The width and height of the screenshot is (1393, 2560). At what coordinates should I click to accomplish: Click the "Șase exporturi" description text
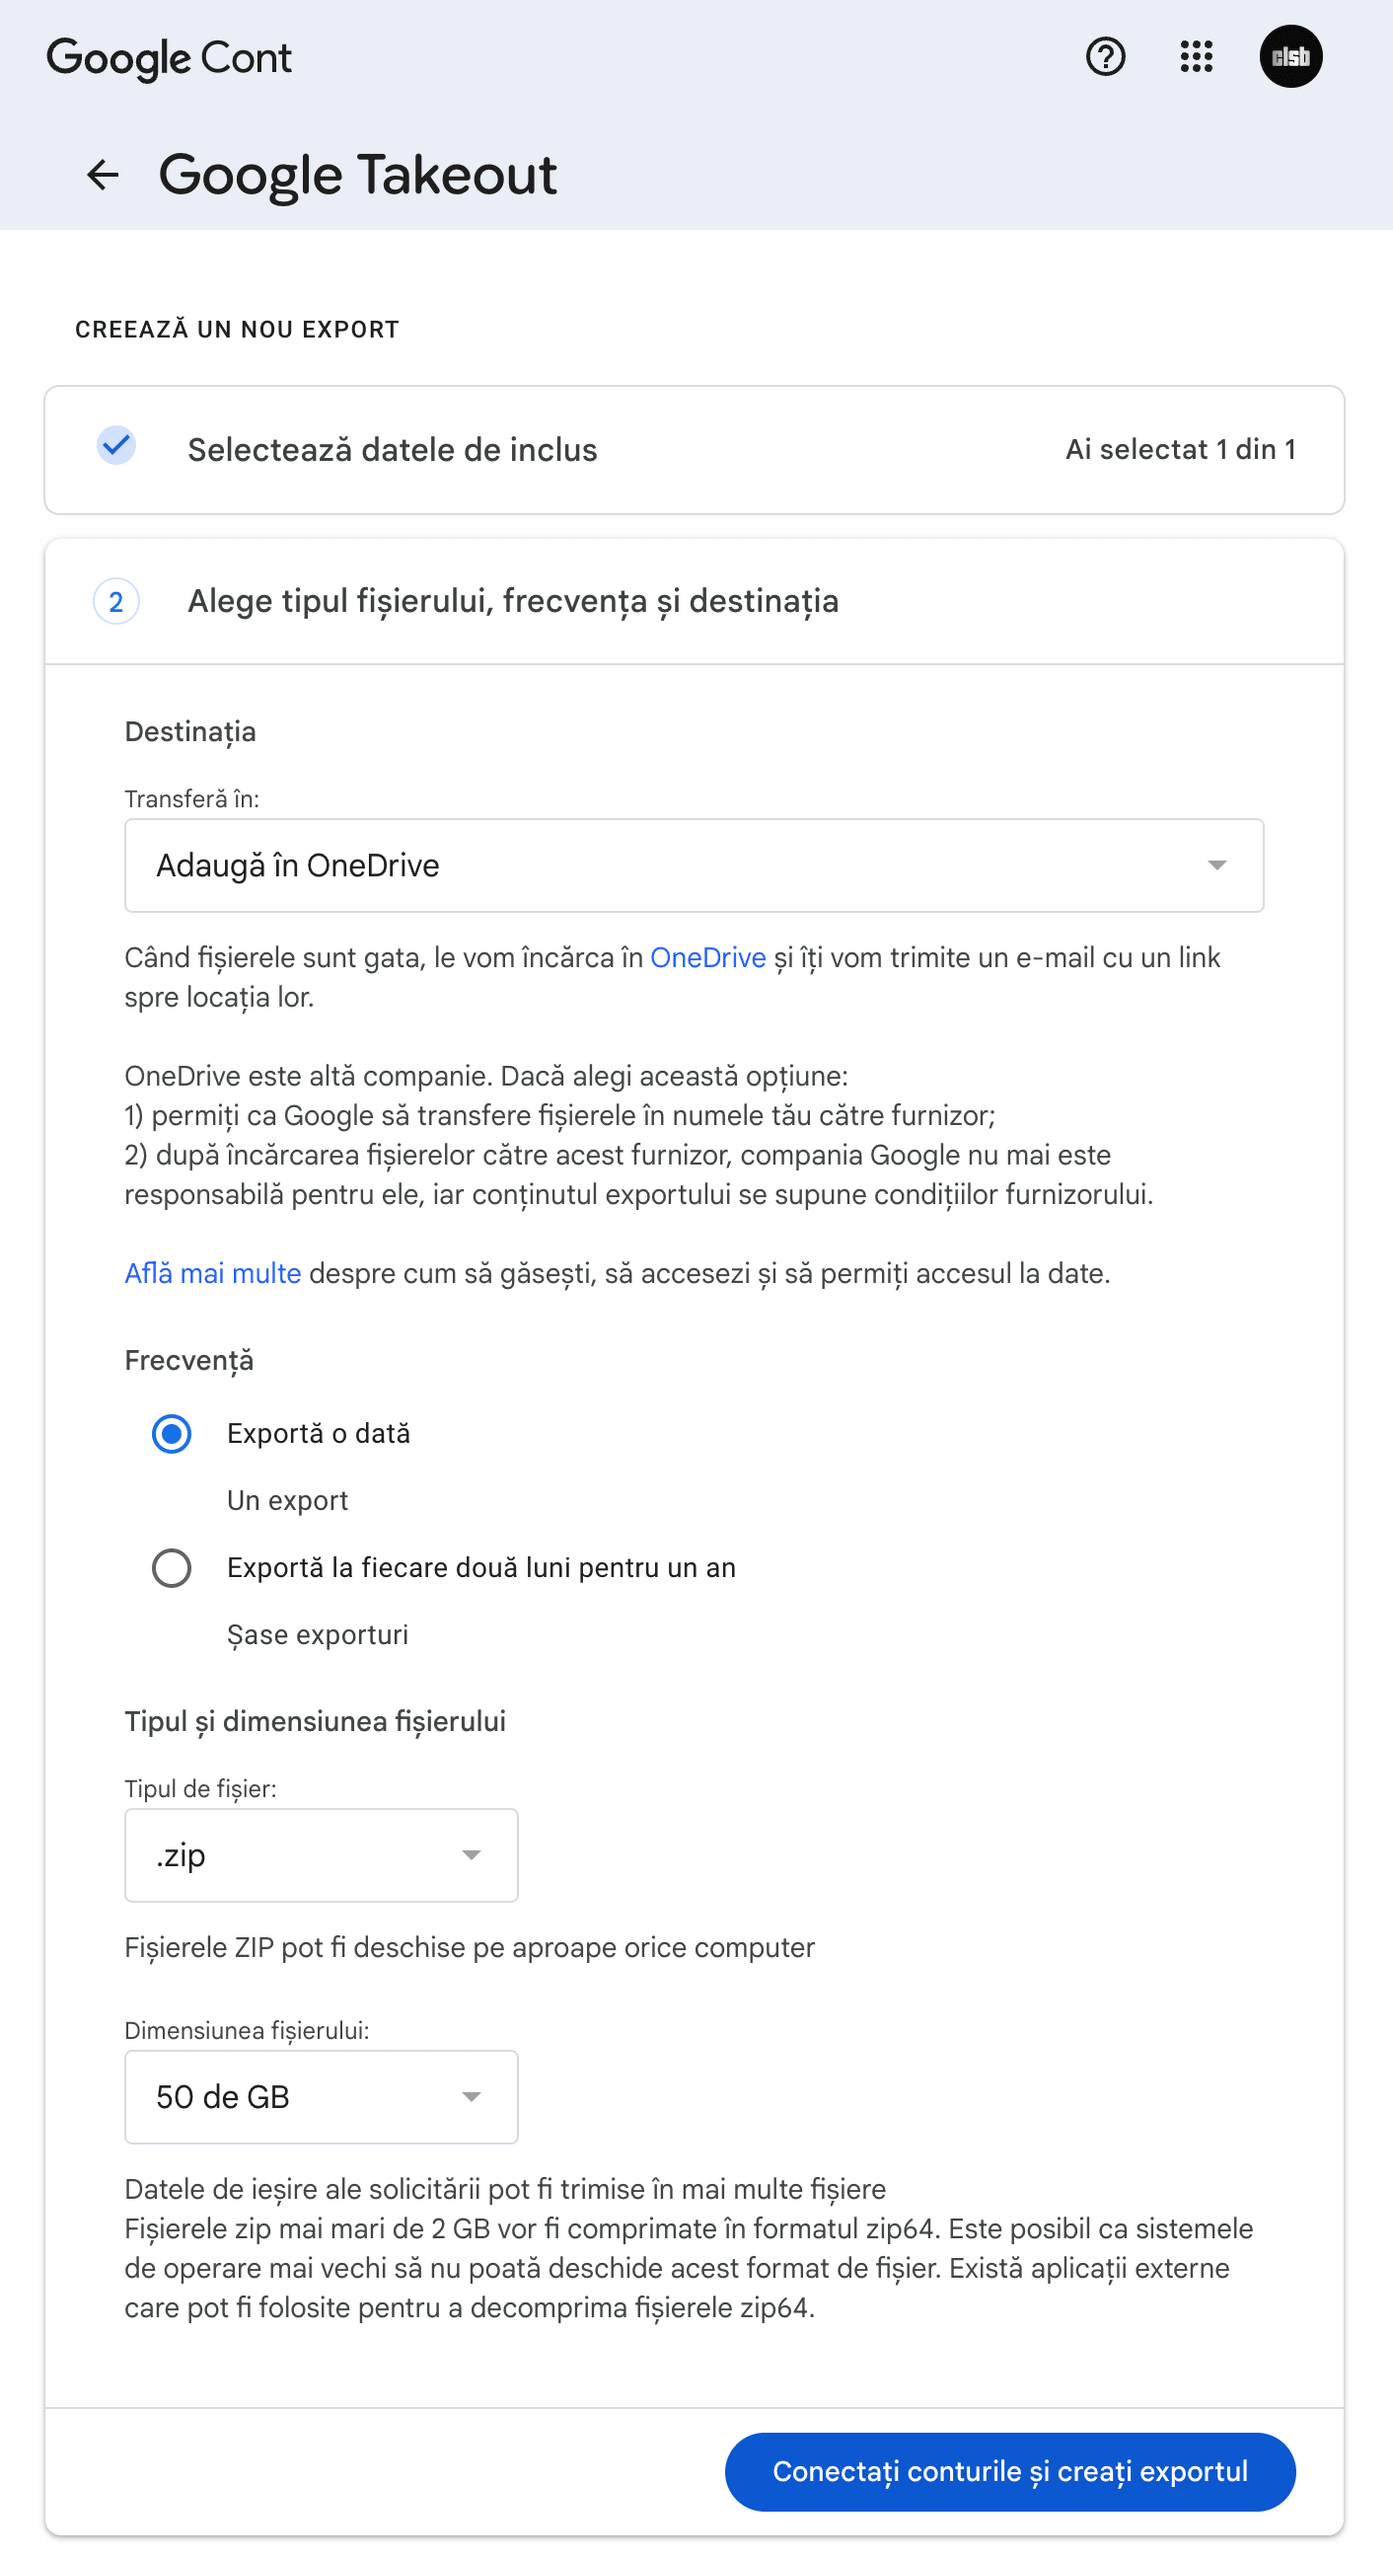[x=317, y=1635]
